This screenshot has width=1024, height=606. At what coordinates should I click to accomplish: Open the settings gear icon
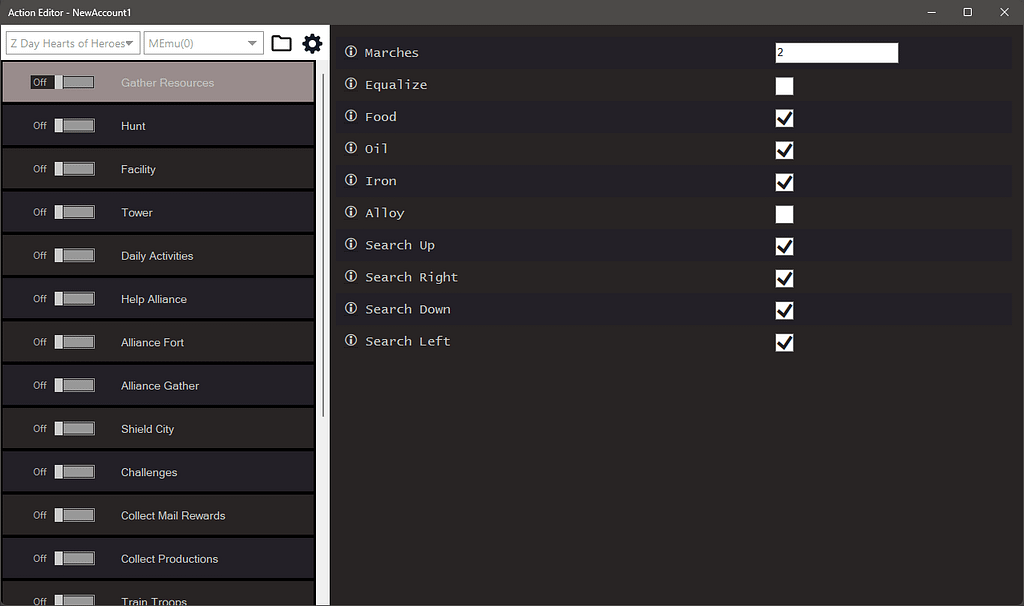tap(312, 43)
